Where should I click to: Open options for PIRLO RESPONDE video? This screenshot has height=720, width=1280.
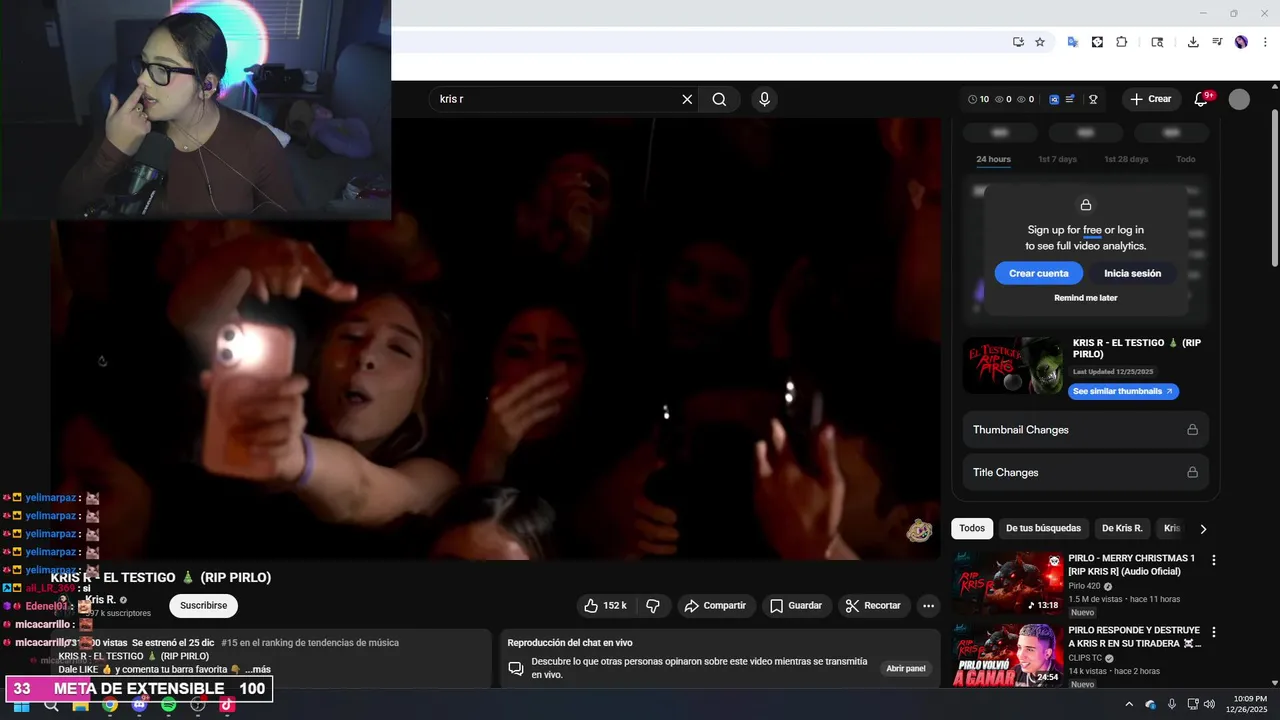(x=1214, y=633)
